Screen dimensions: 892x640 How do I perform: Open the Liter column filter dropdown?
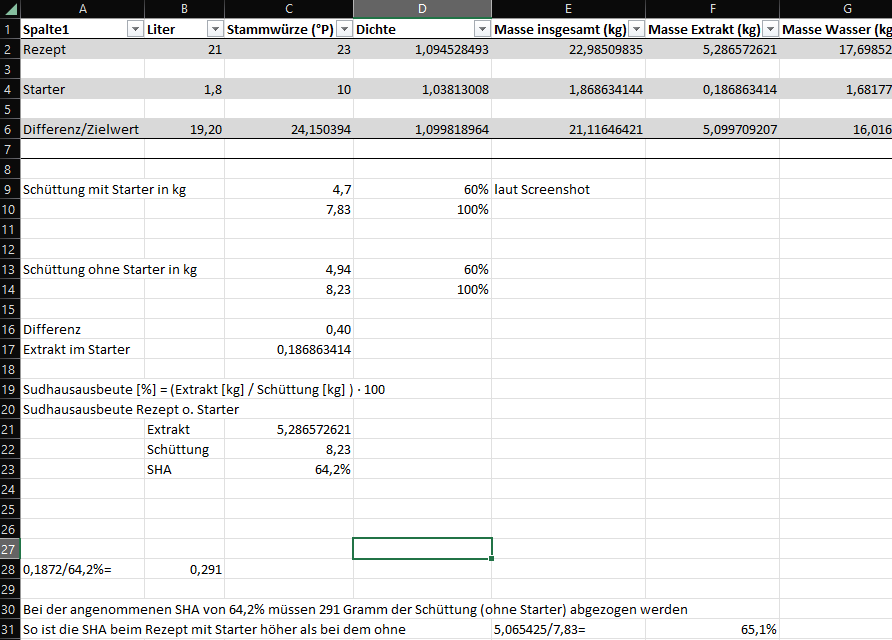click(214, 30)
